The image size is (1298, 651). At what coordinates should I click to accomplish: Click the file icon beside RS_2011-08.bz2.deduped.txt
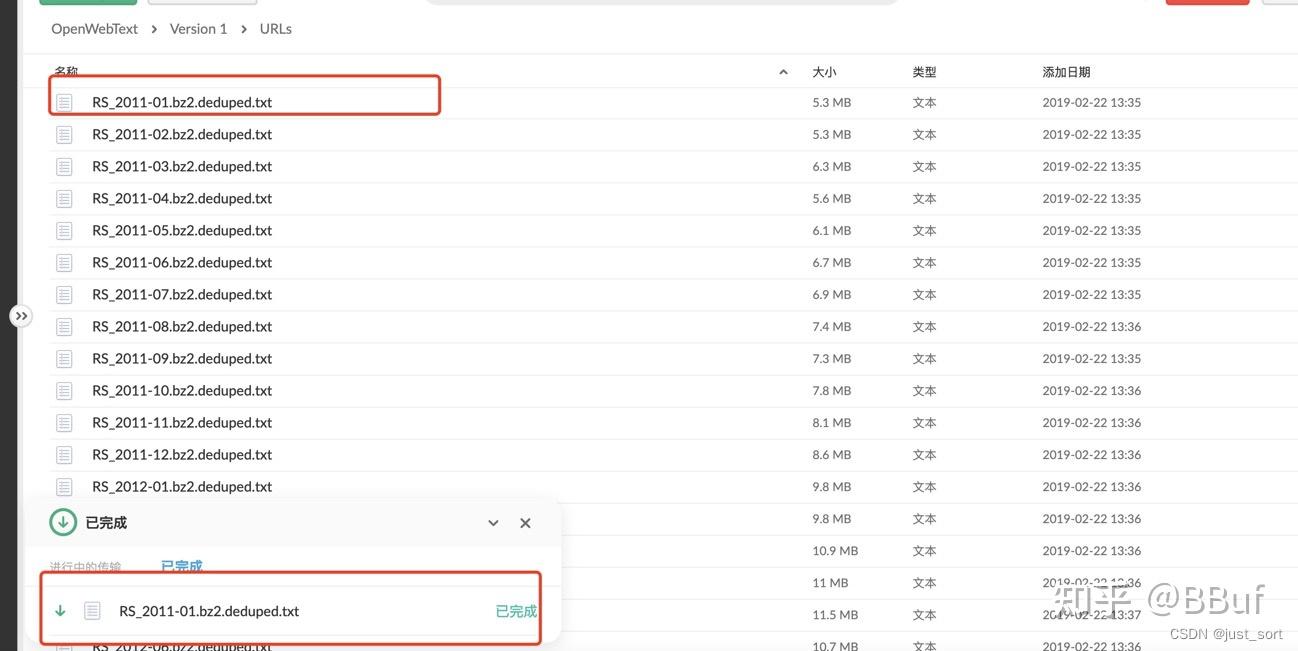point(64,325)
